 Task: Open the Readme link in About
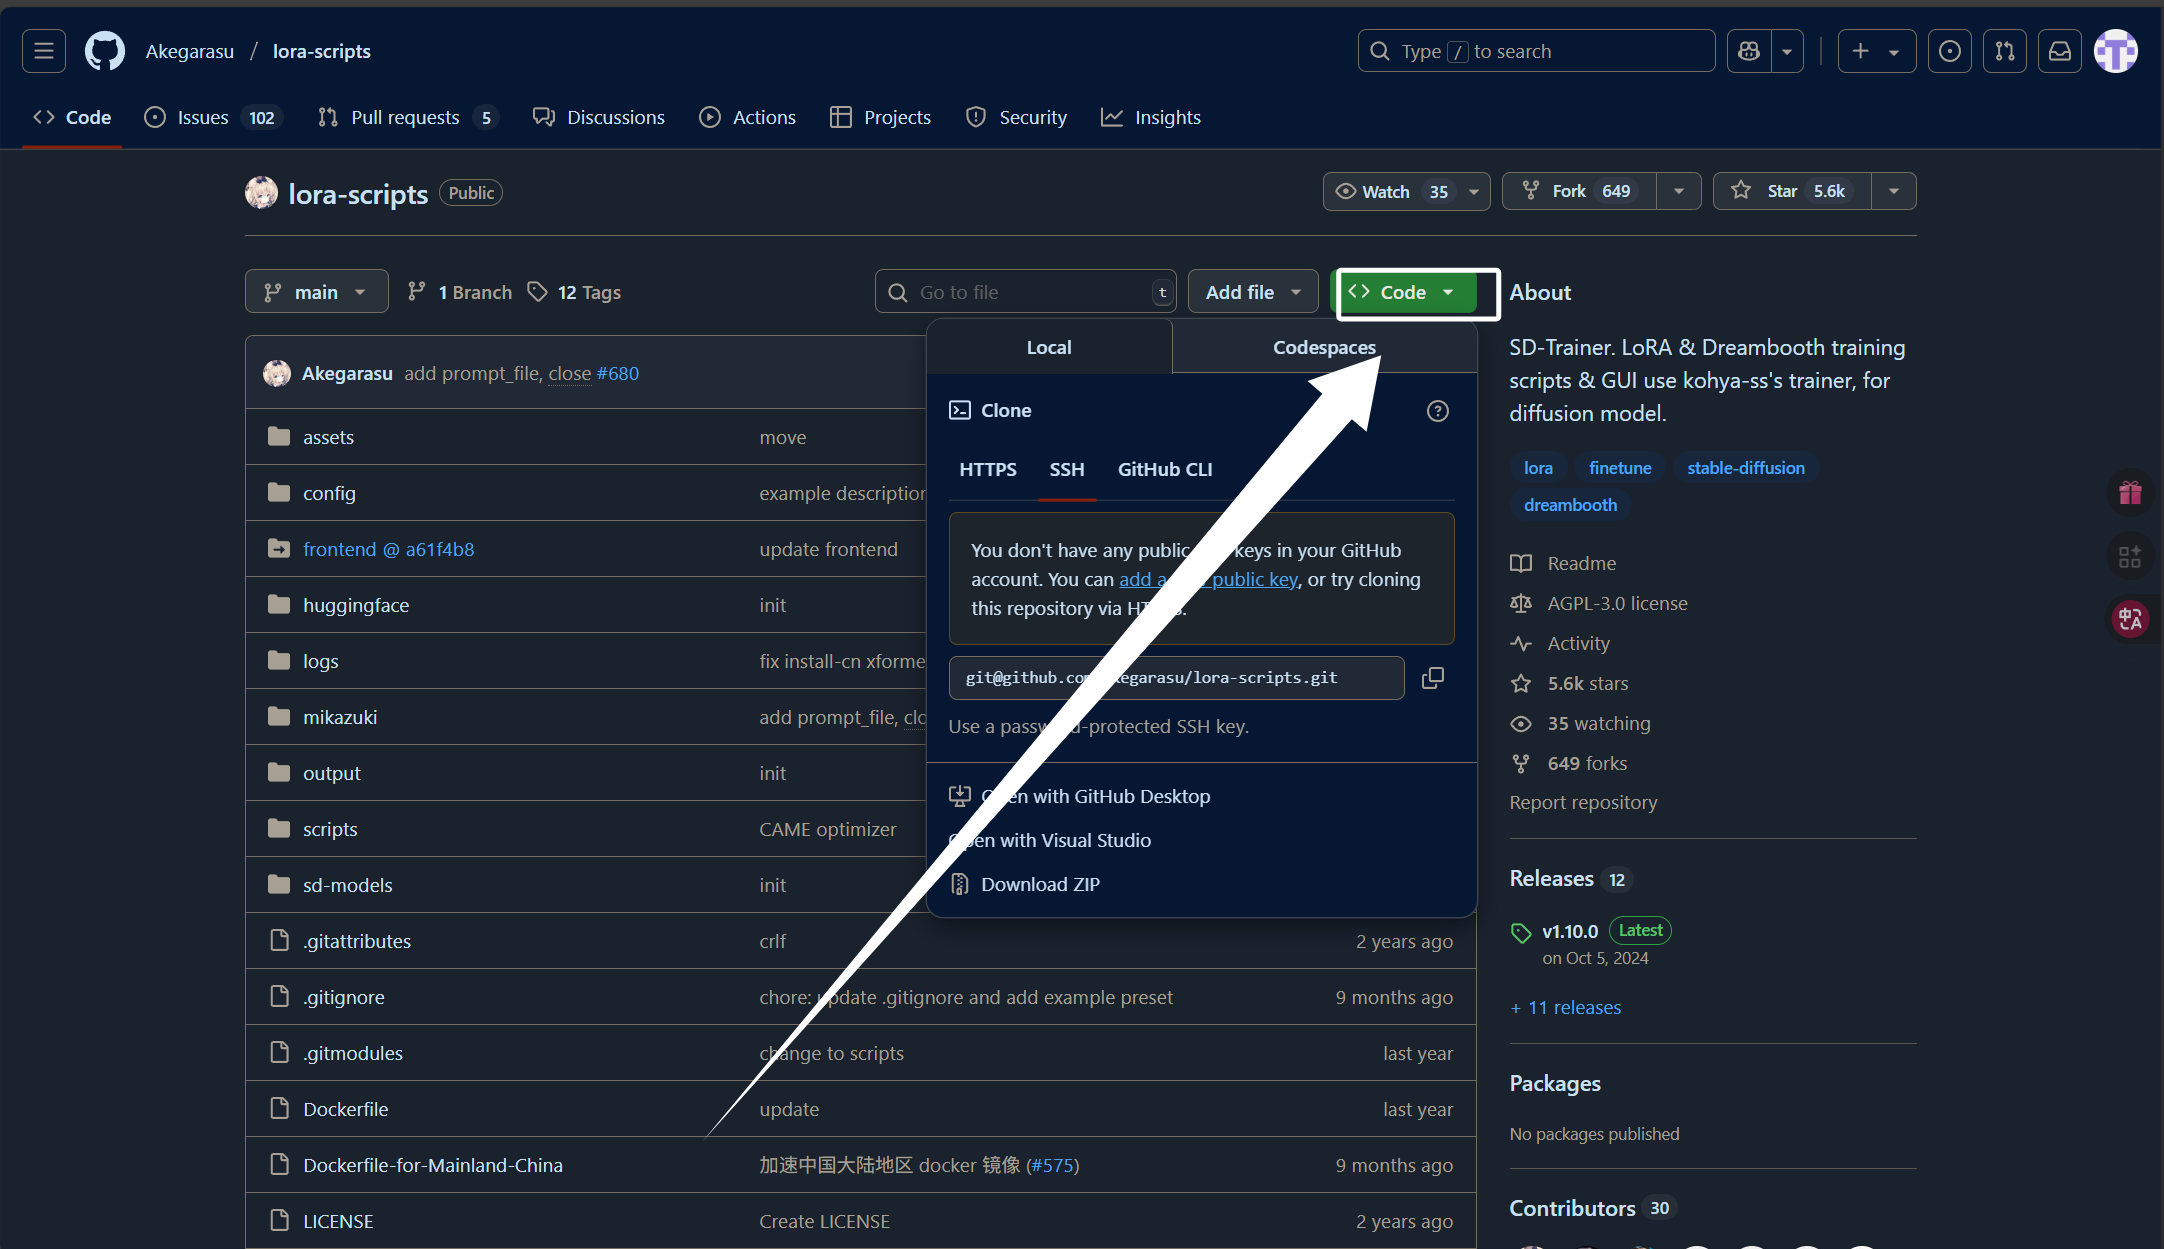(x=1563, y=563)
